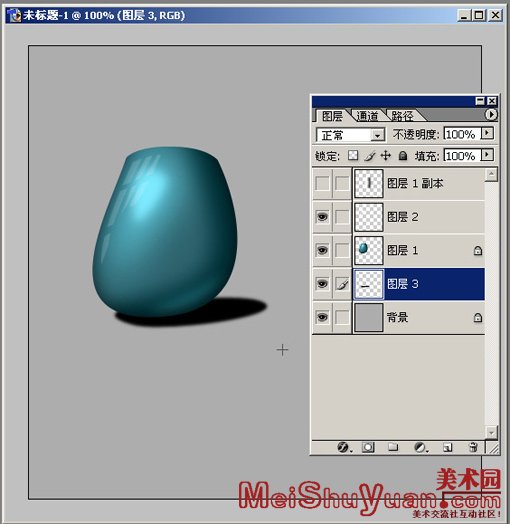Expand the 不透明度 opacity slider arrow
Viewport: 510px width, 524px height.
(x=487, y=133)
